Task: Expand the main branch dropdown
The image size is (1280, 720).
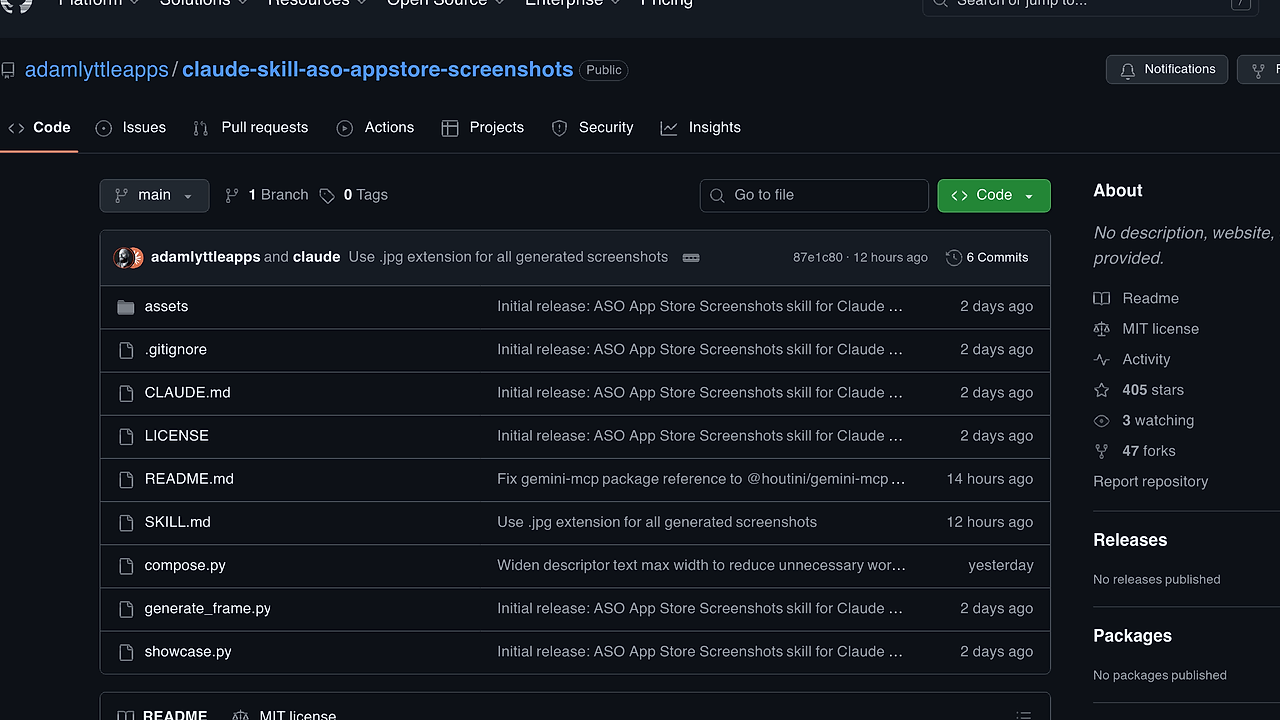Action: click(154, 195)
